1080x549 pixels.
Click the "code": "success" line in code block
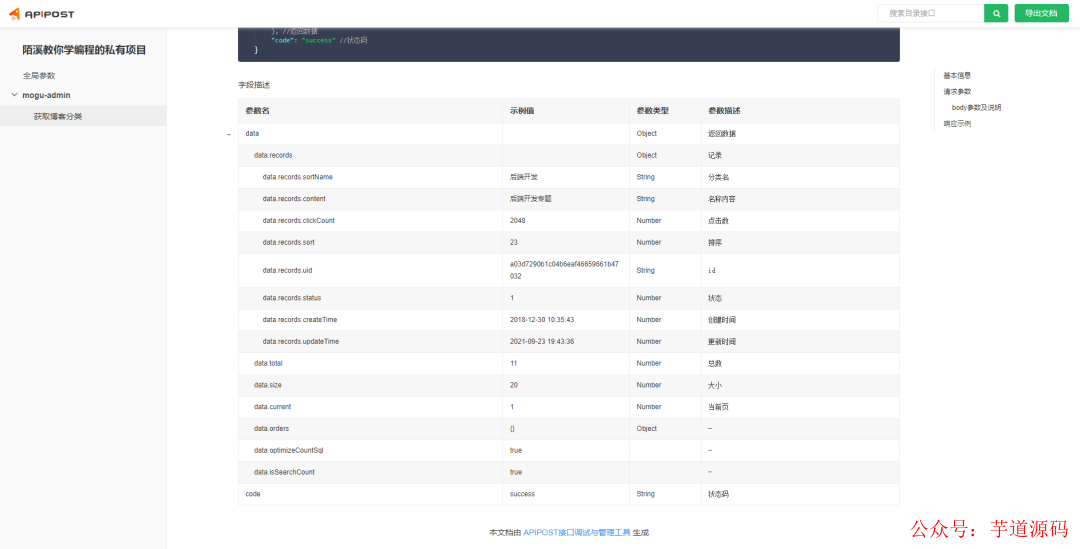[x=319, y=41]
